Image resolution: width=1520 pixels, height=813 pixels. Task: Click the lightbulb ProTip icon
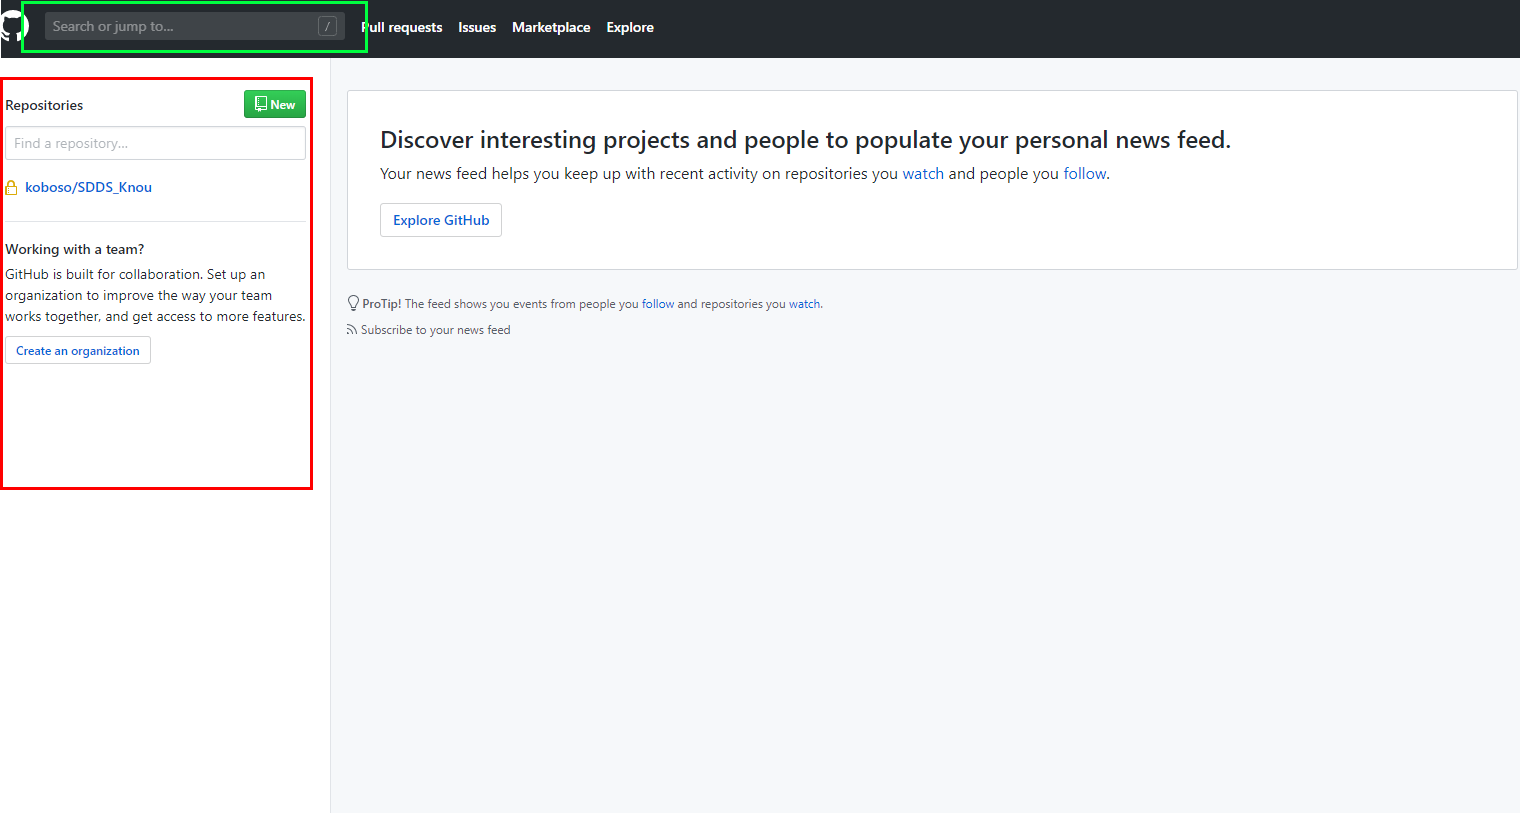pyautogui.click(x=353, y=303)
